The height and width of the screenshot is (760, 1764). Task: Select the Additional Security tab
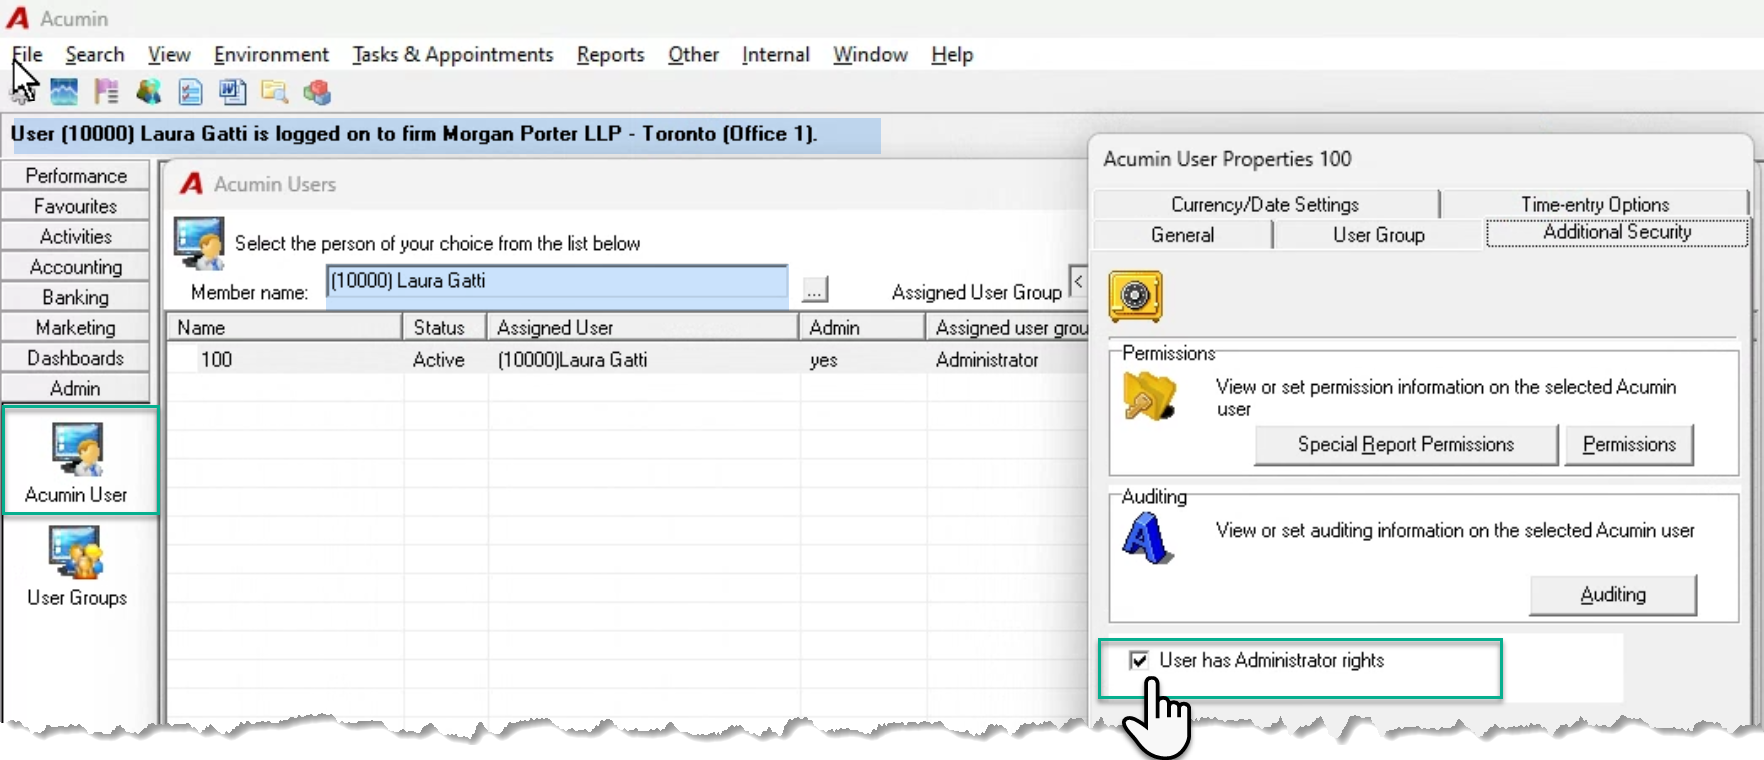tap(1617, 232)
